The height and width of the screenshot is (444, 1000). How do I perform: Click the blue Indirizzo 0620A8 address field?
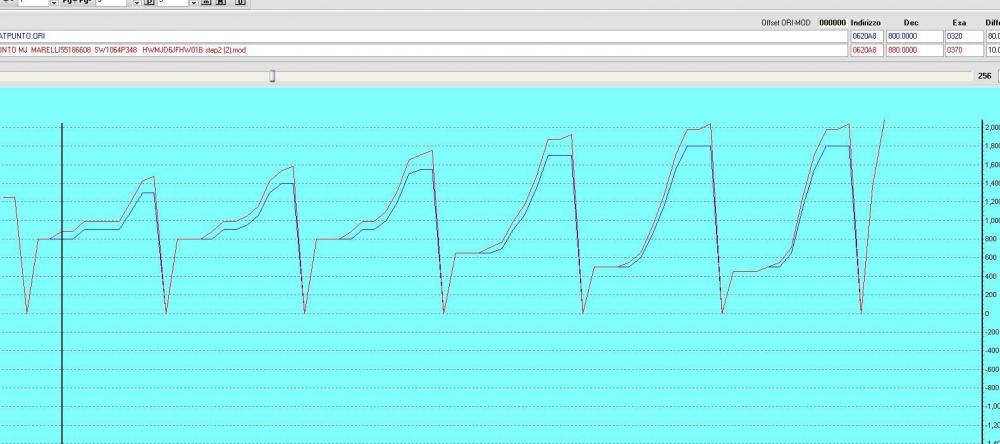(865, 35)
